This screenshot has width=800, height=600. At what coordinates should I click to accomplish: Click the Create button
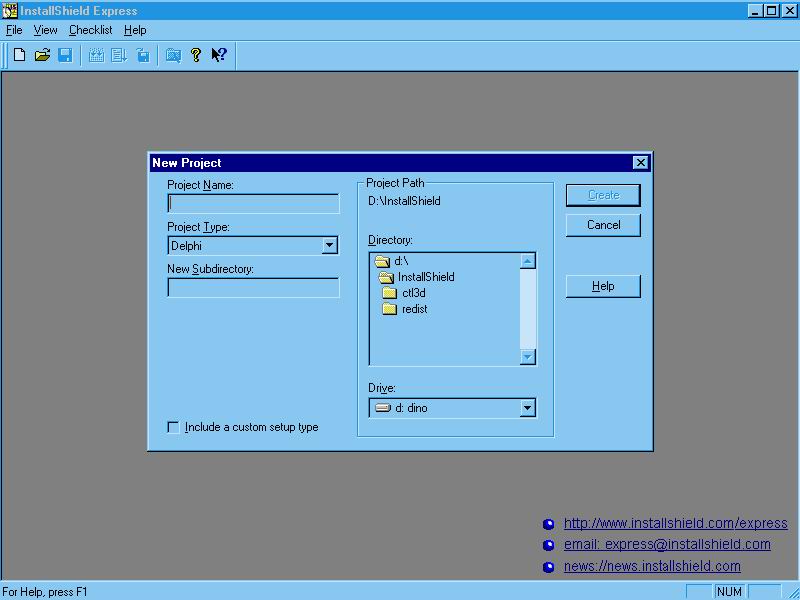coord(603,195)
